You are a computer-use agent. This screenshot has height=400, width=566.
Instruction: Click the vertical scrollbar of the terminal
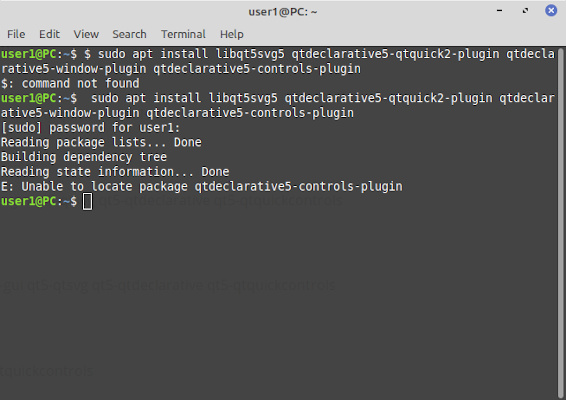561,222
